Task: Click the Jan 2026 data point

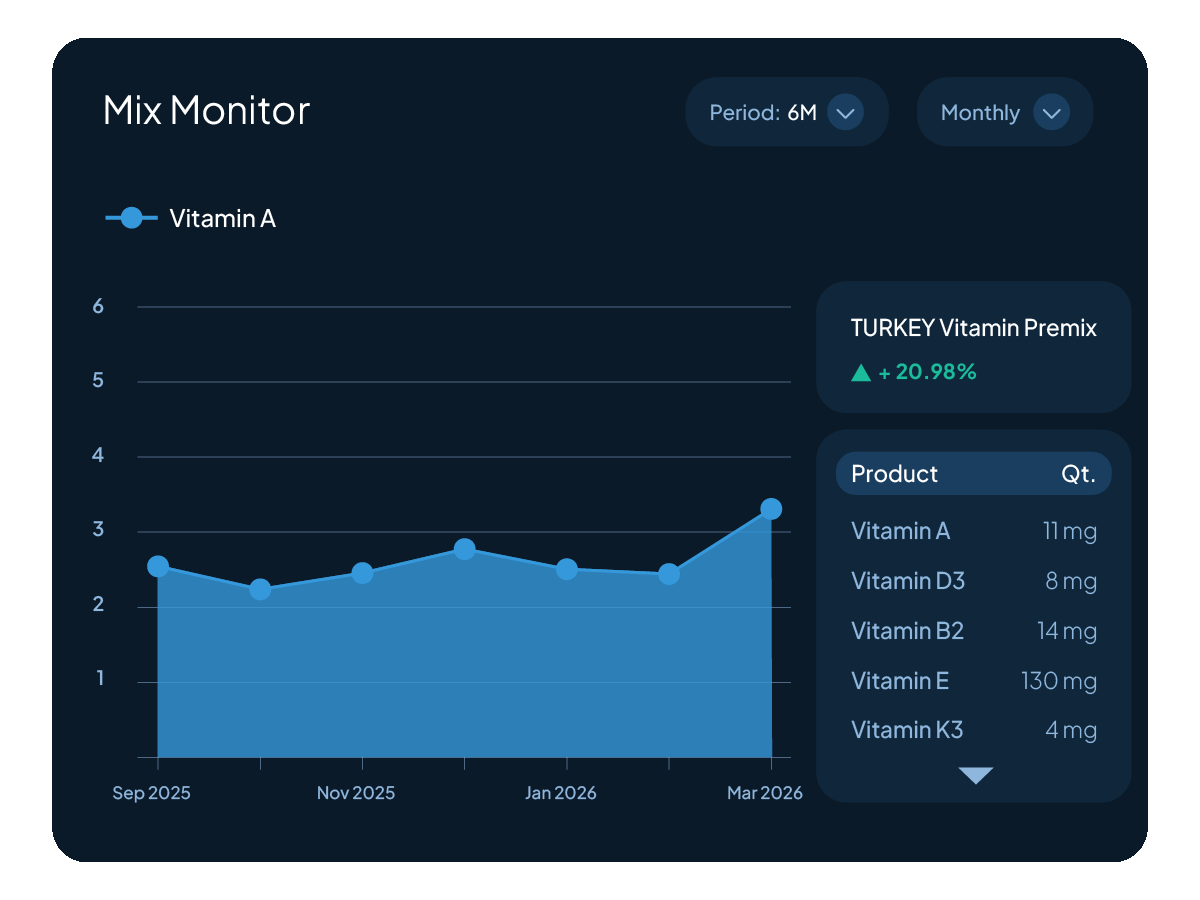Action: tap(567, 569)
